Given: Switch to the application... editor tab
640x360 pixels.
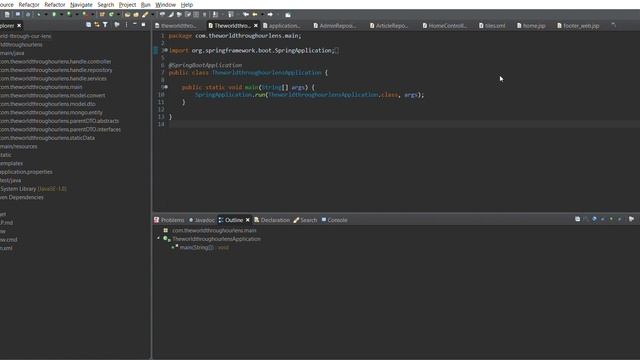Looking at the screenshot, I should pyautogui.click(x=282, y=25).
